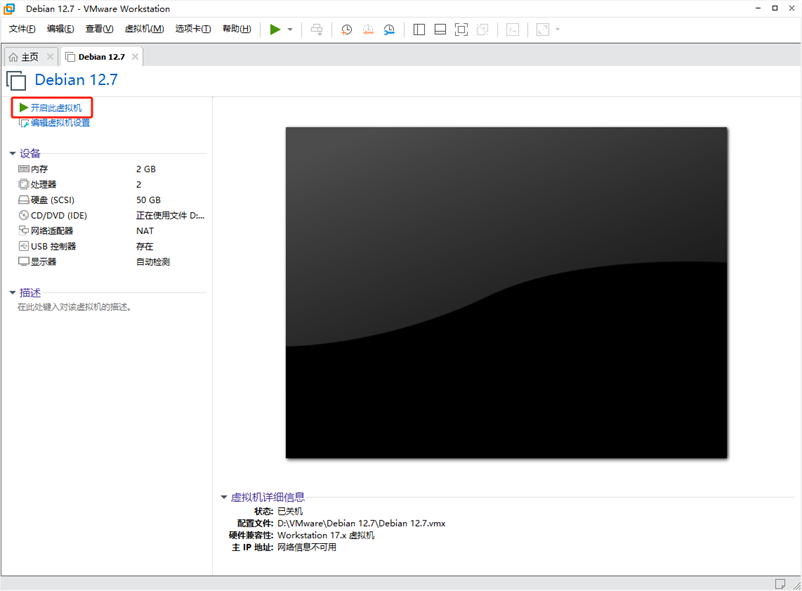Select the CD/DVD (IDE) device row
802x591 pixels.
pyautogui.click(x=112, y=215)
